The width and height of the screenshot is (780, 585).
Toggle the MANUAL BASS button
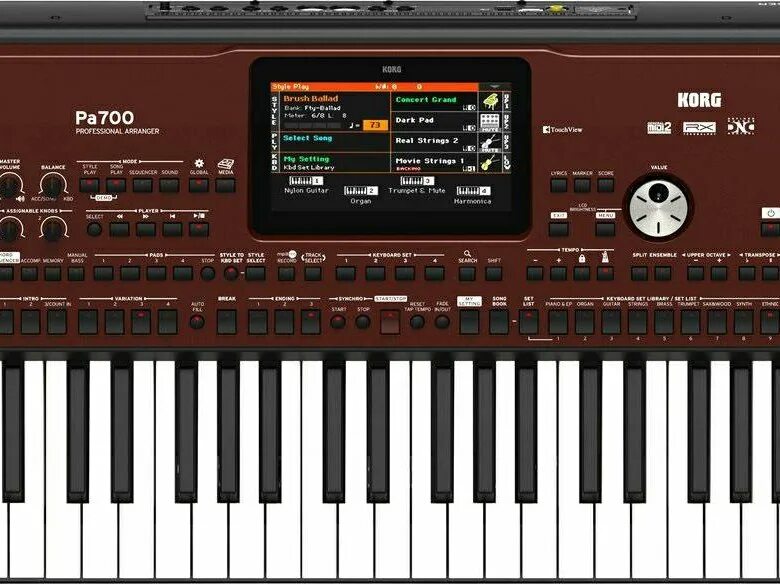click(76, 274)
